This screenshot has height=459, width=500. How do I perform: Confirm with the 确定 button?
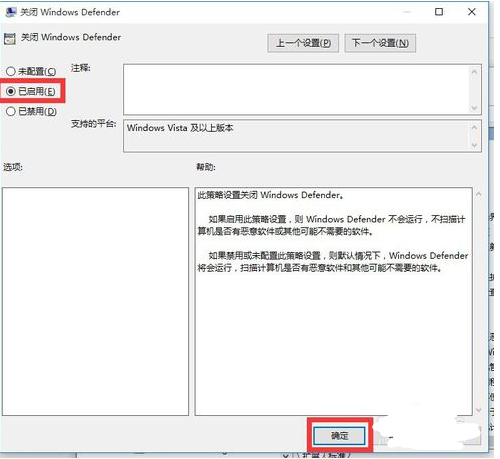click(339, 435)
